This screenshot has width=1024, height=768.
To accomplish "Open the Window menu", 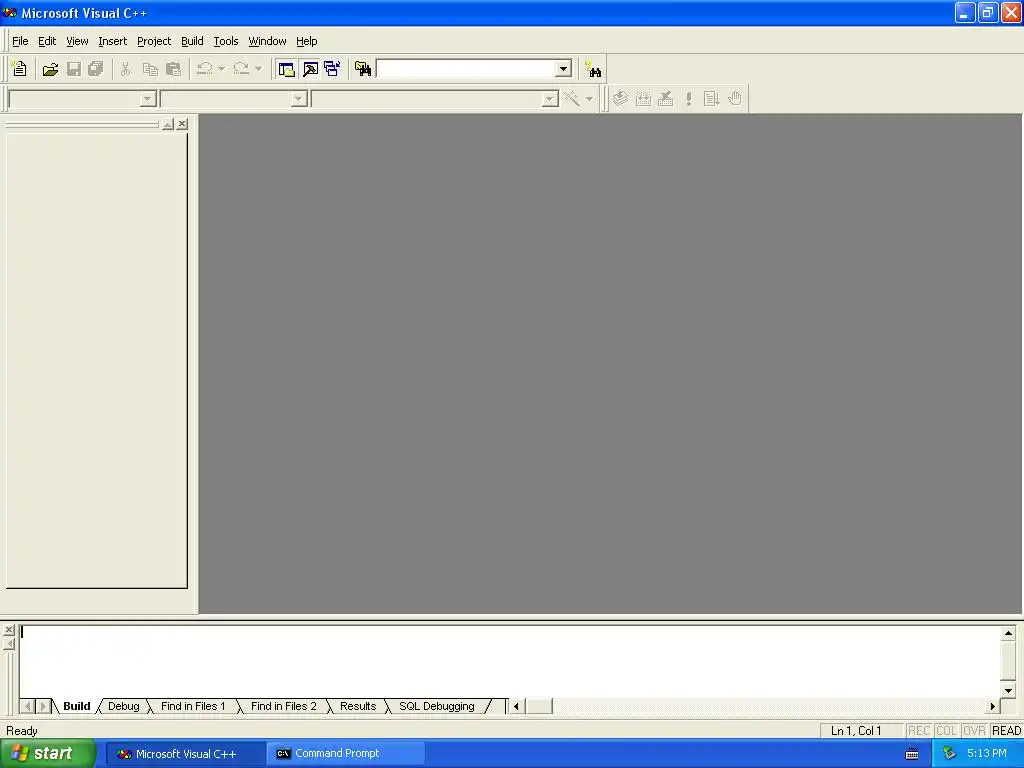I will [x=267, y=41].
